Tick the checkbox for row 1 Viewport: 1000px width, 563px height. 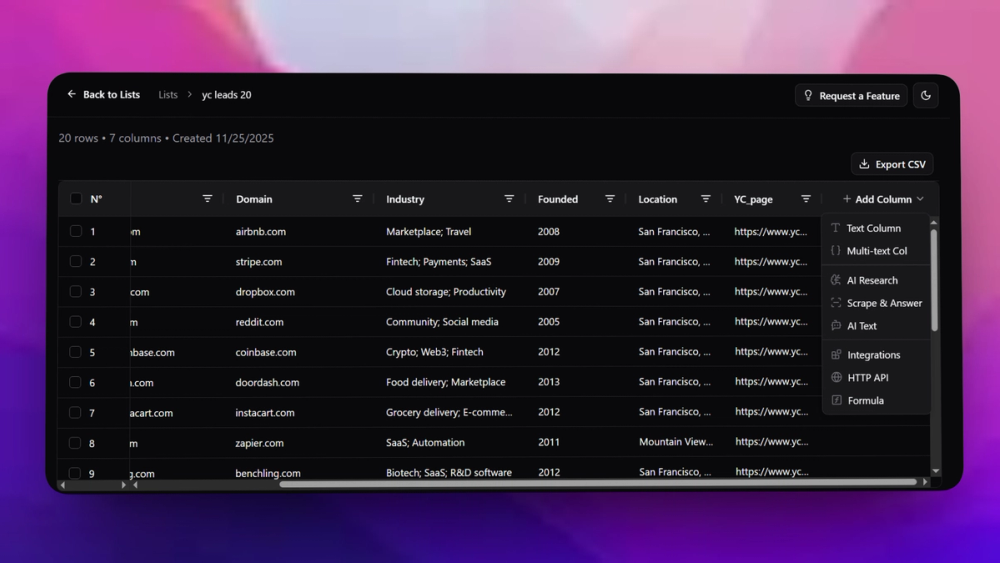(76, 232)
